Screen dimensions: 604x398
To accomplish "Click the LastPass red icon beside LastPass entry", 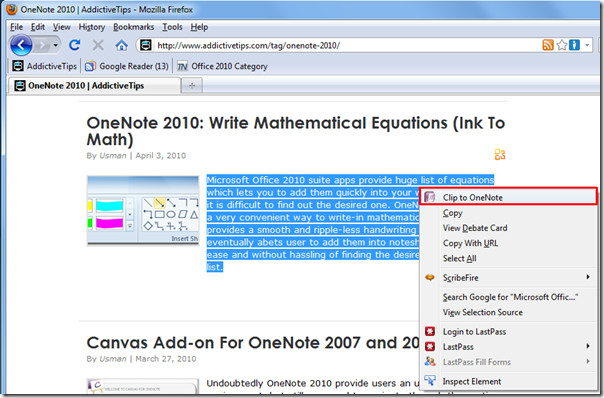I will (x=430, y=347).
